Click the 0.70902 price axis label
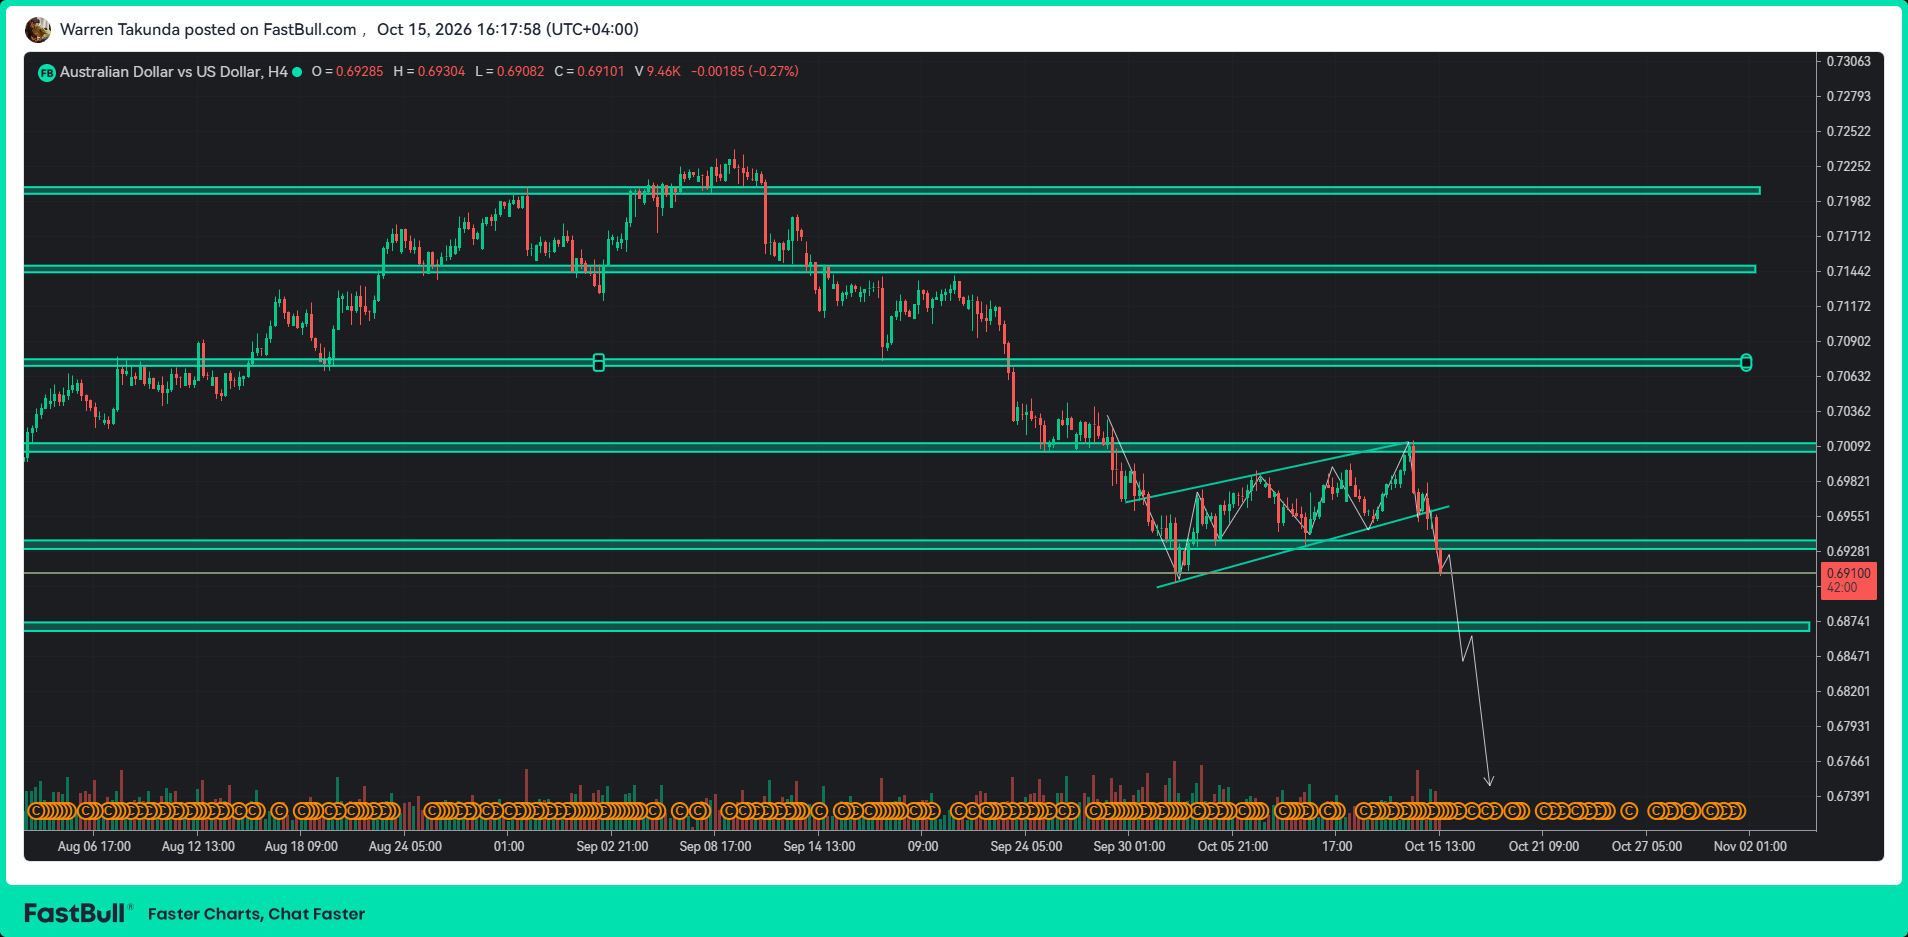Image resolution: width=1908 pixels, height=937 pixels. 1848,341
